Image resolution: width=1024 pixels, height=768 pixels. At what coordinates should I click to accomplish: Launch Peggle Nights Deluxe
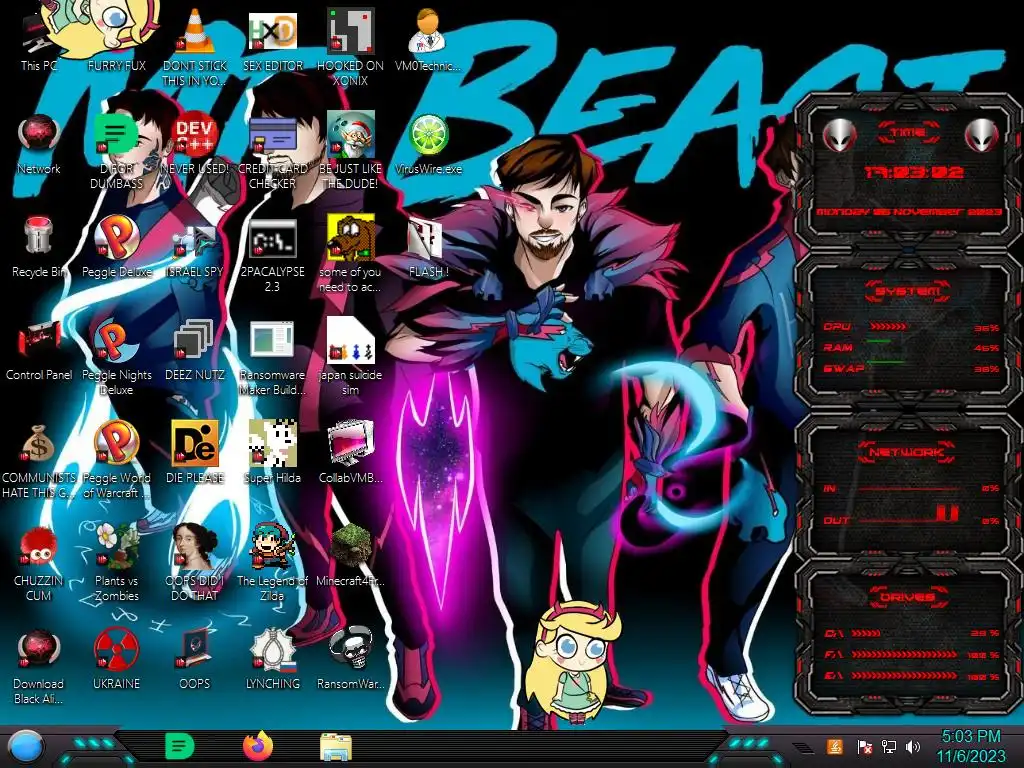[116, 356]
